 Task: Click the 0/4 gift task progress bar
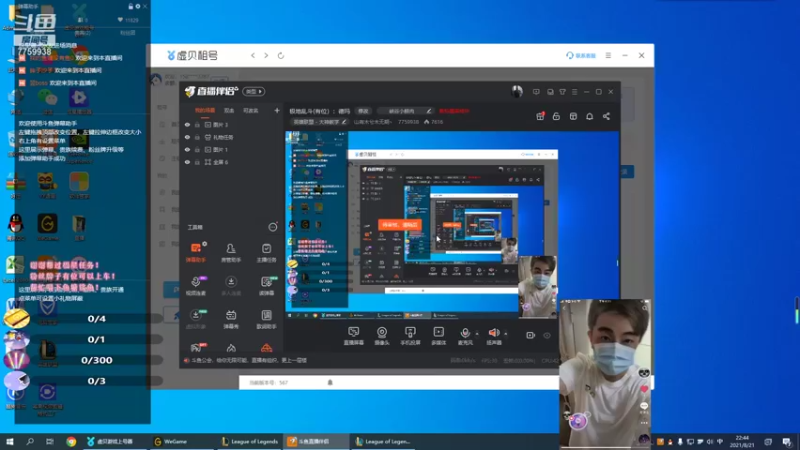point(96,319)
